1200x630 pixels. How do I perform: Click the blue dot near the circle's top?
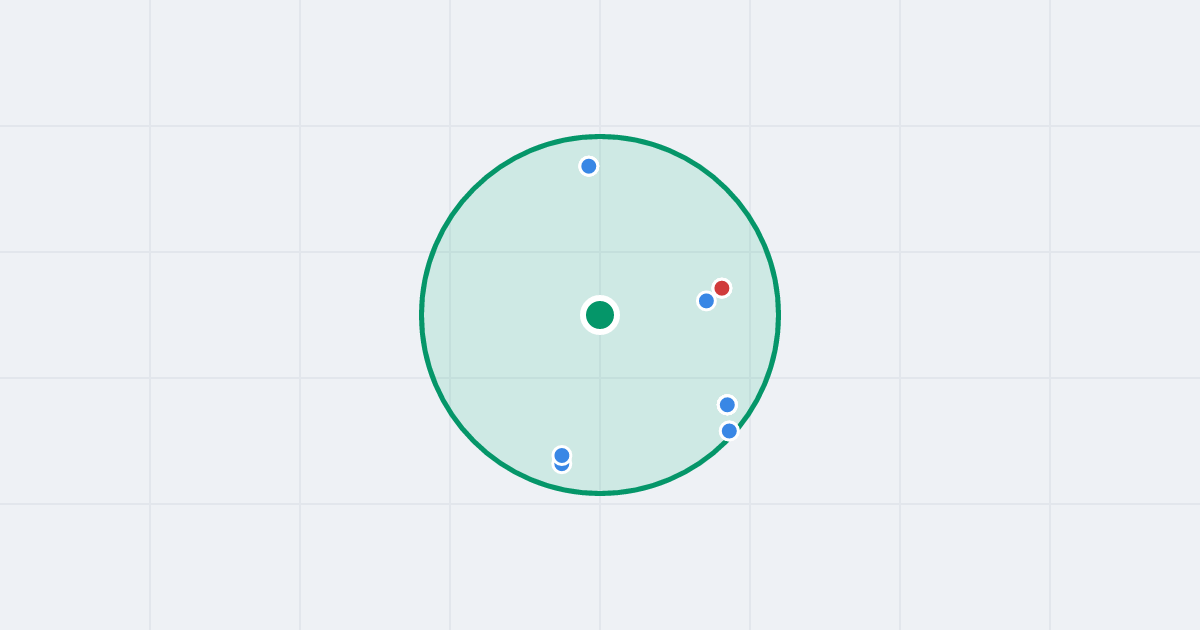589,166
